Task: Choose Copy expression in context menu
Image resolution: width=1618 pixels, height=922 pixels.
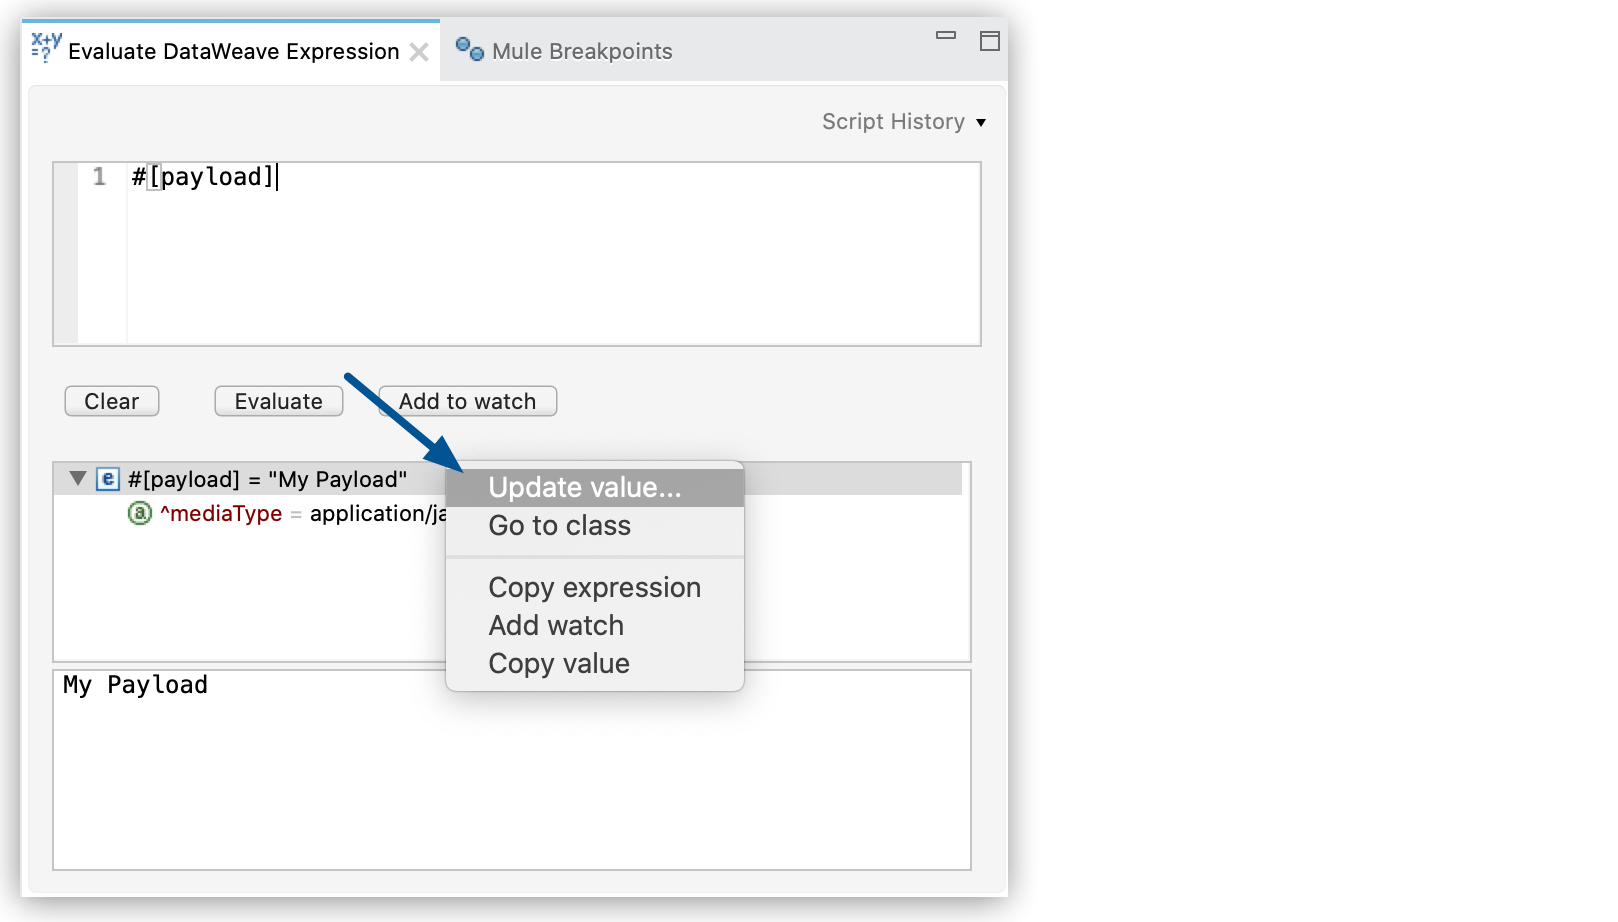Action: tap(594, 588)
